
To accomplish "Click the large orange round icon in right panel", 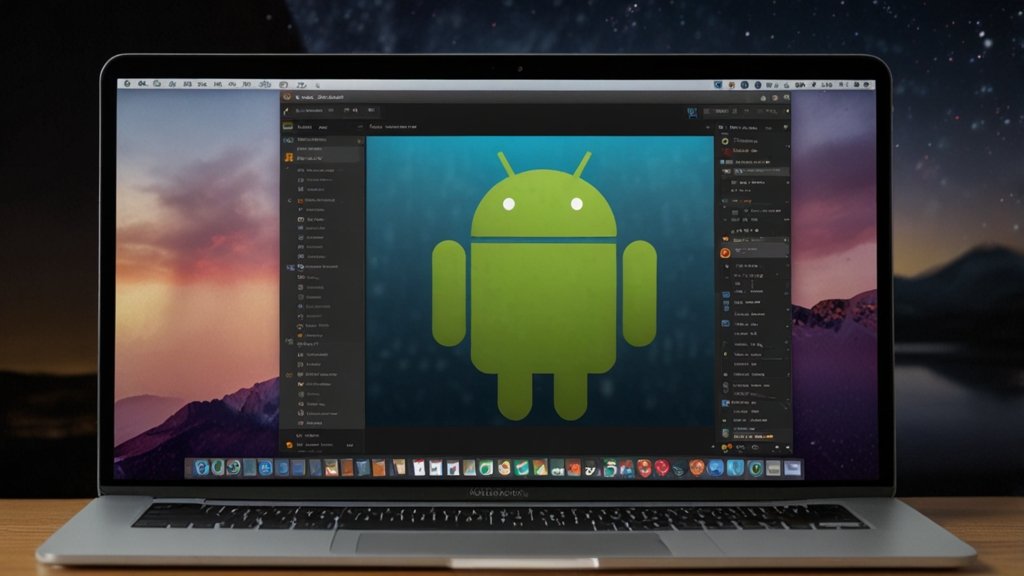I will point(725,253).
